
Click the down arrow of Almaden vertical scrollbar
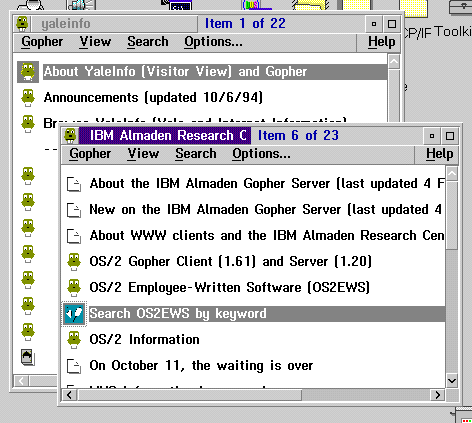pos(452,381)
